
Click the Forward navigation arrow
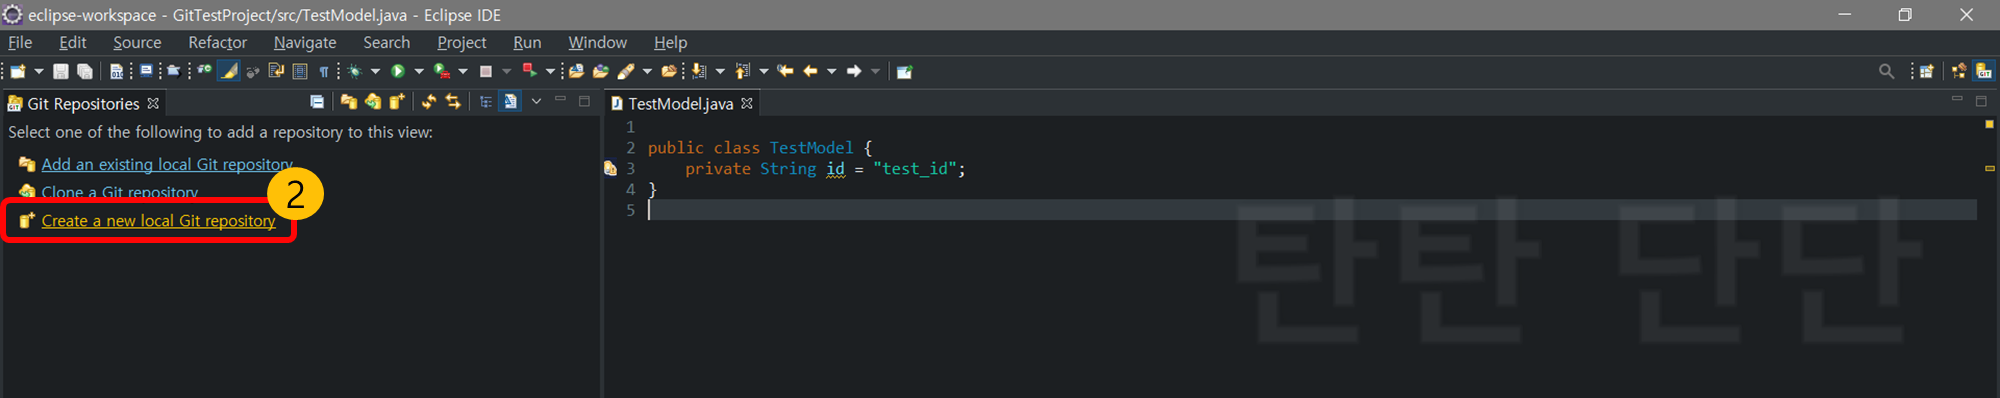pos(854,71)
